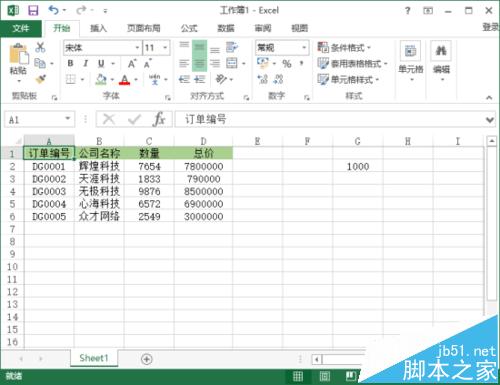
Task: Toggle center horizontal alignment
Action: (x=199, y=63)
